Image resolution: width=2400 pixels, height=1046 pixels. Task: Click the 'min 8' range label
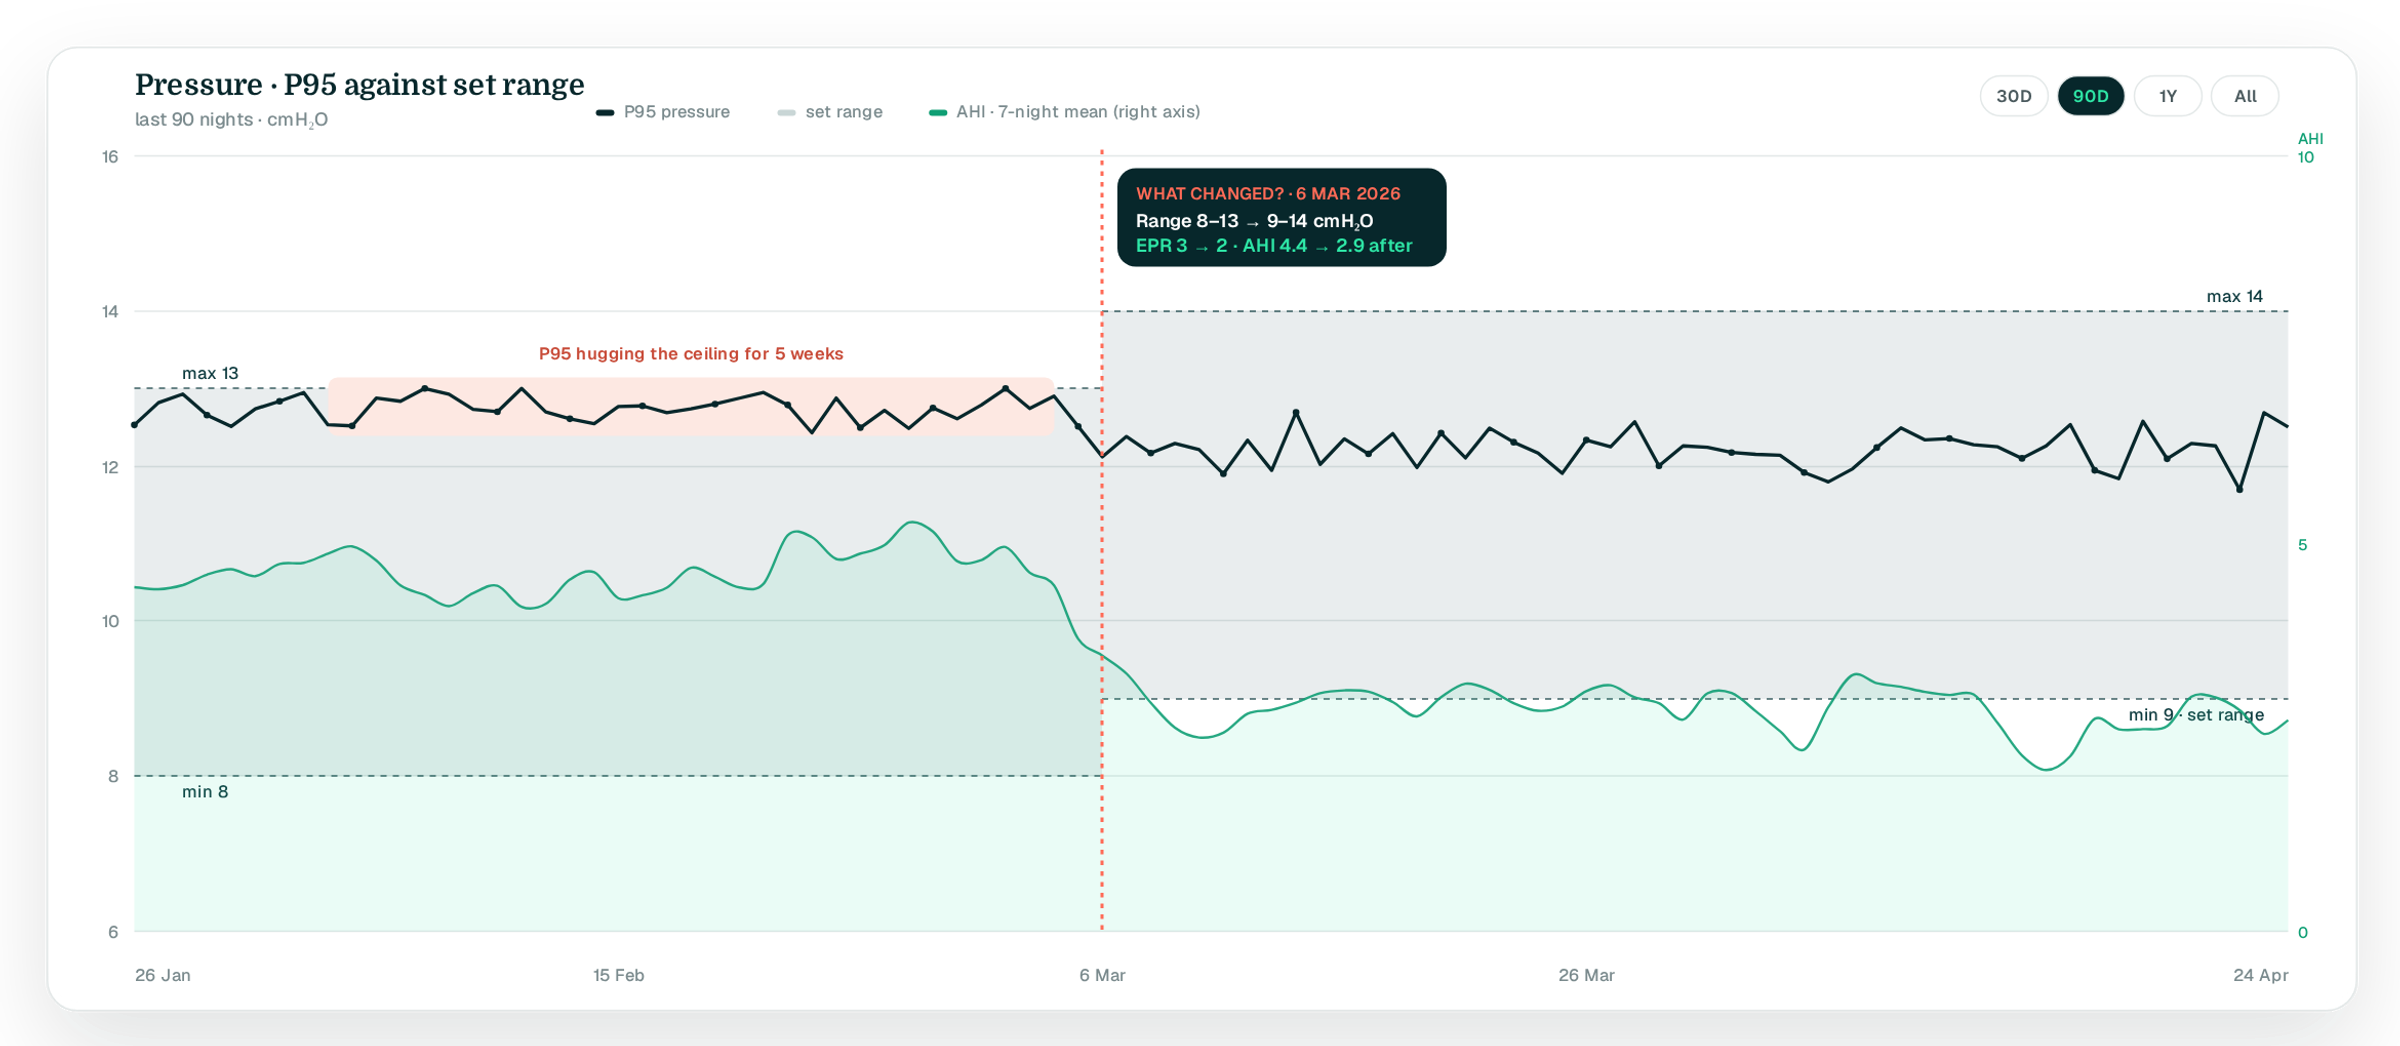pos(205,792)
